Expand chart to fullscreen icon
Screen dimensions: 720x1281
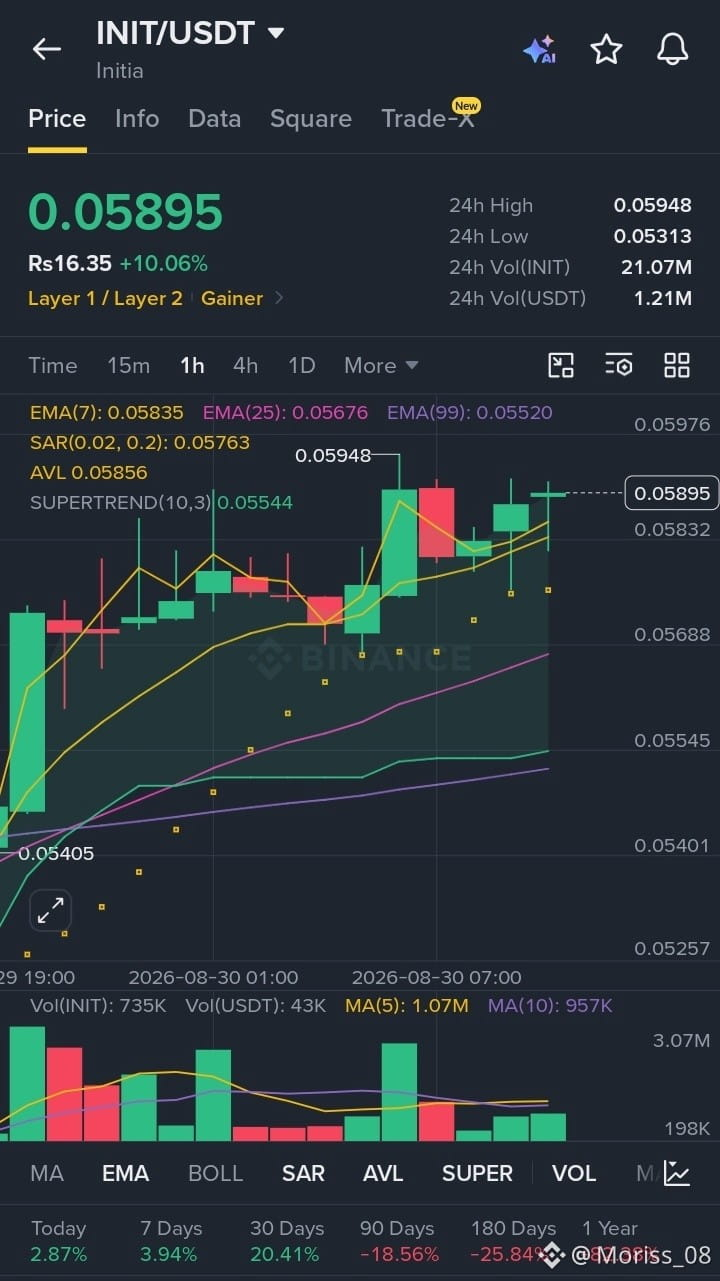(x=50, y=910)
